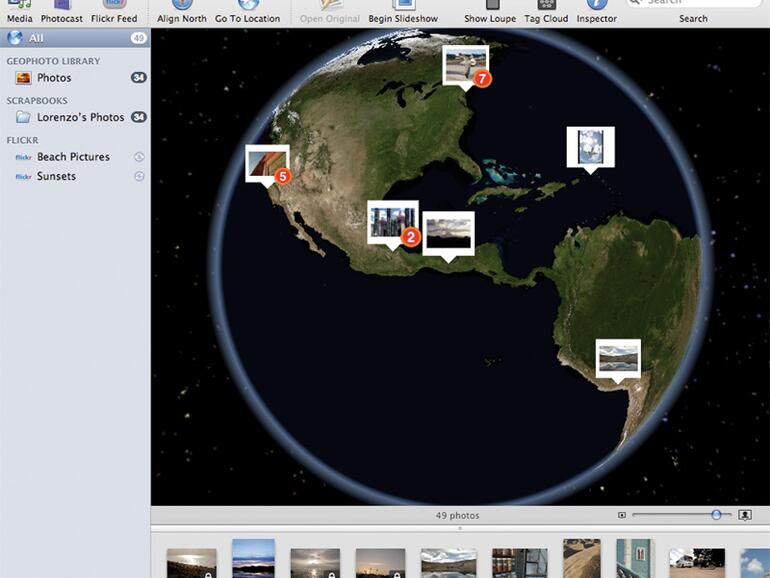The height and width of the screenshot is (578, 770).
Task: Click the photo pin with badge 7
Action: 465,65
